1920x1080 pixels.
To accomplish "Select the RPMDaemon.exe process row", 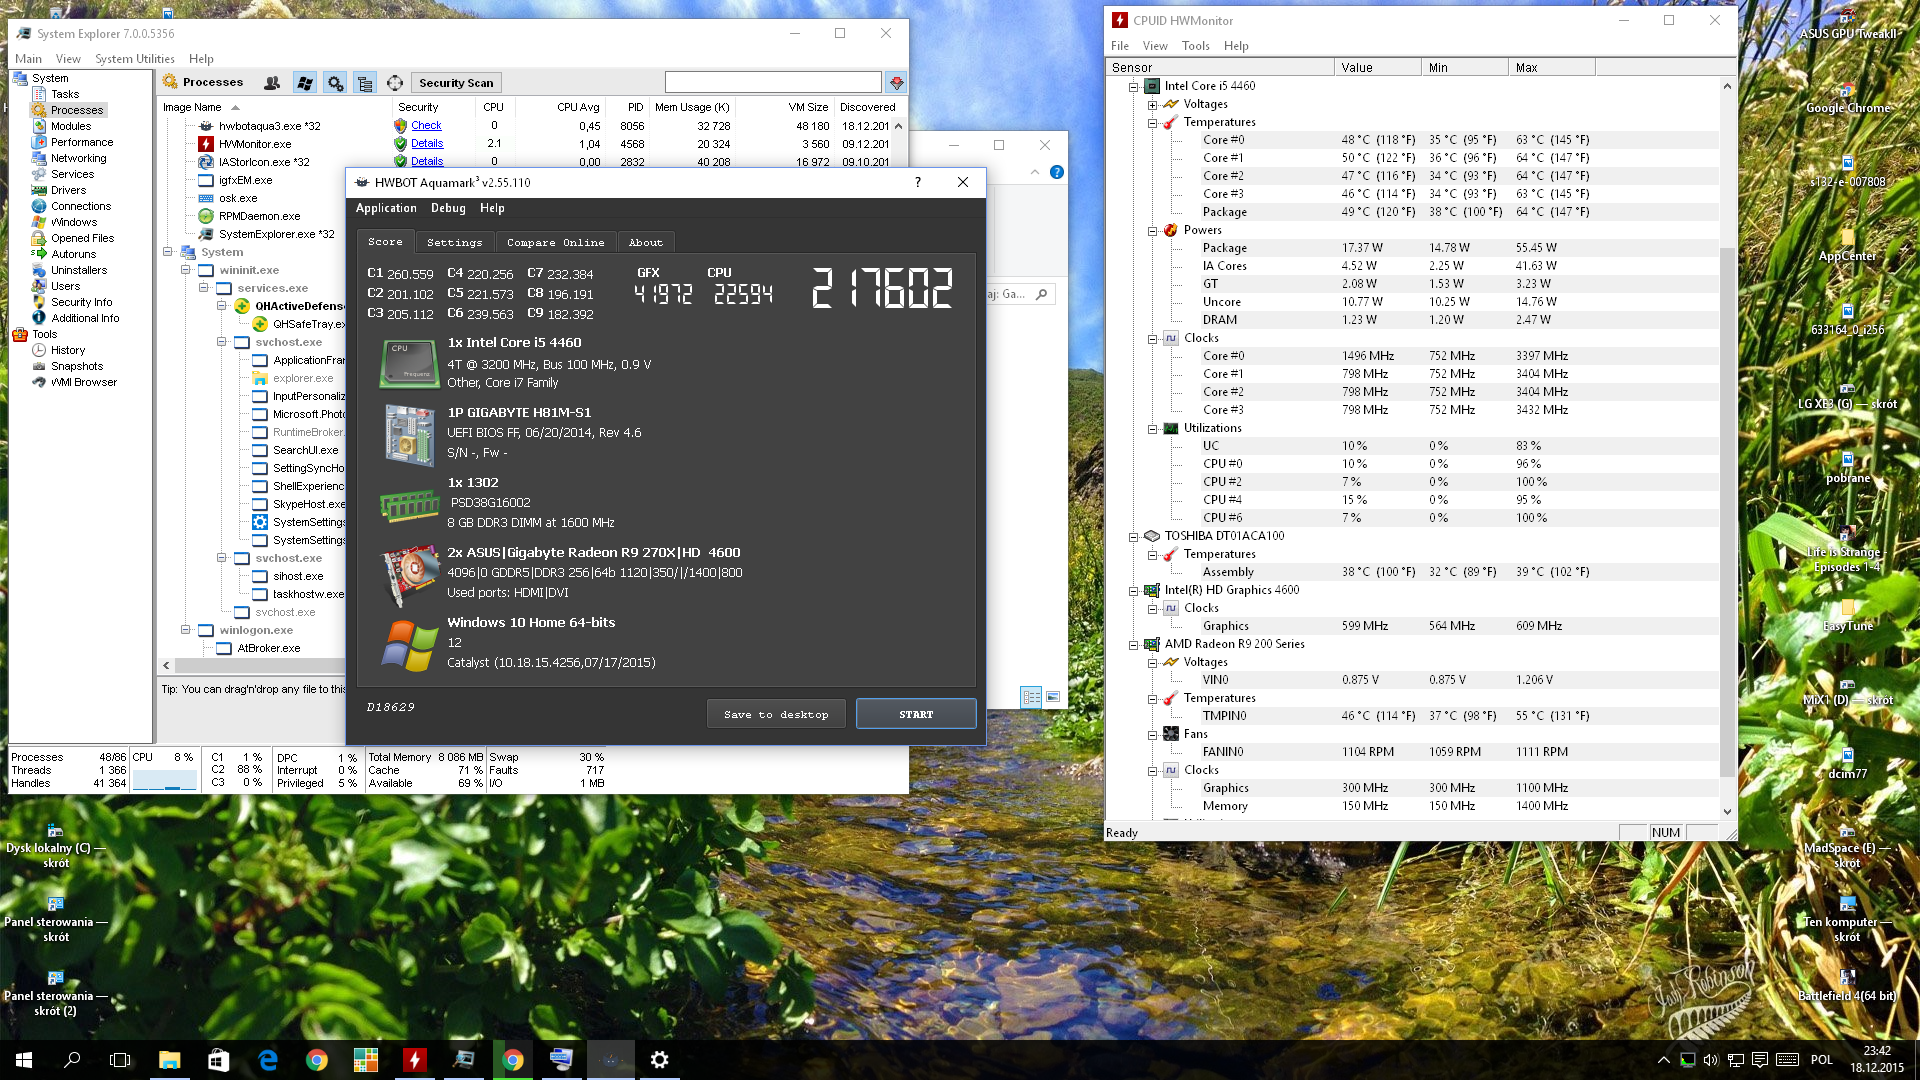I will [x=259, y=216].
